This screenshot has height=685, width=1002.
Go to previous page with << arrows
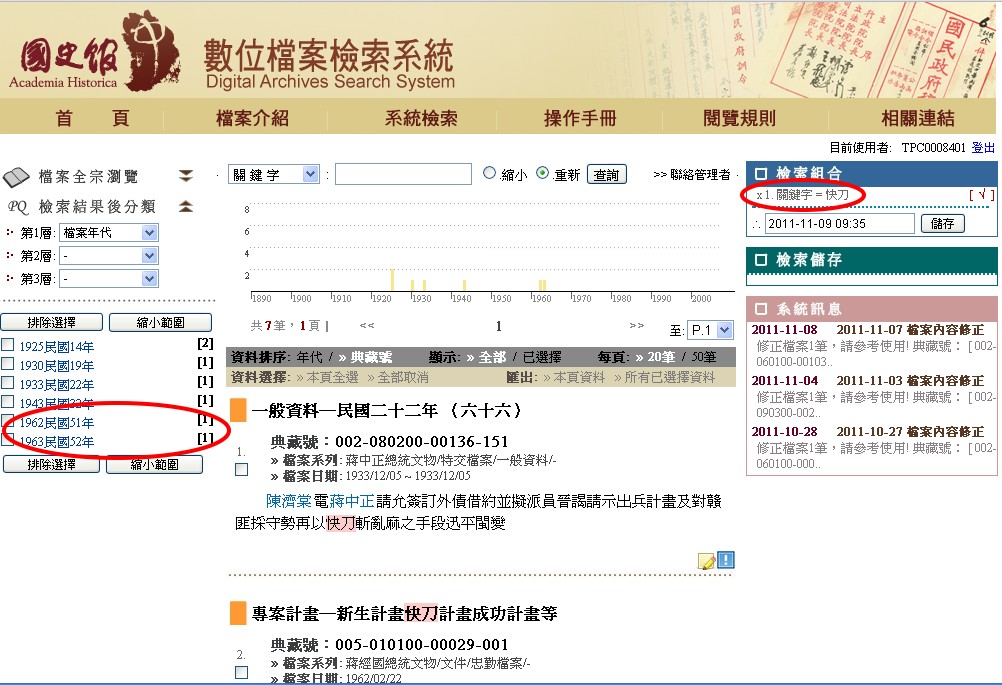[x=367, y=325]
